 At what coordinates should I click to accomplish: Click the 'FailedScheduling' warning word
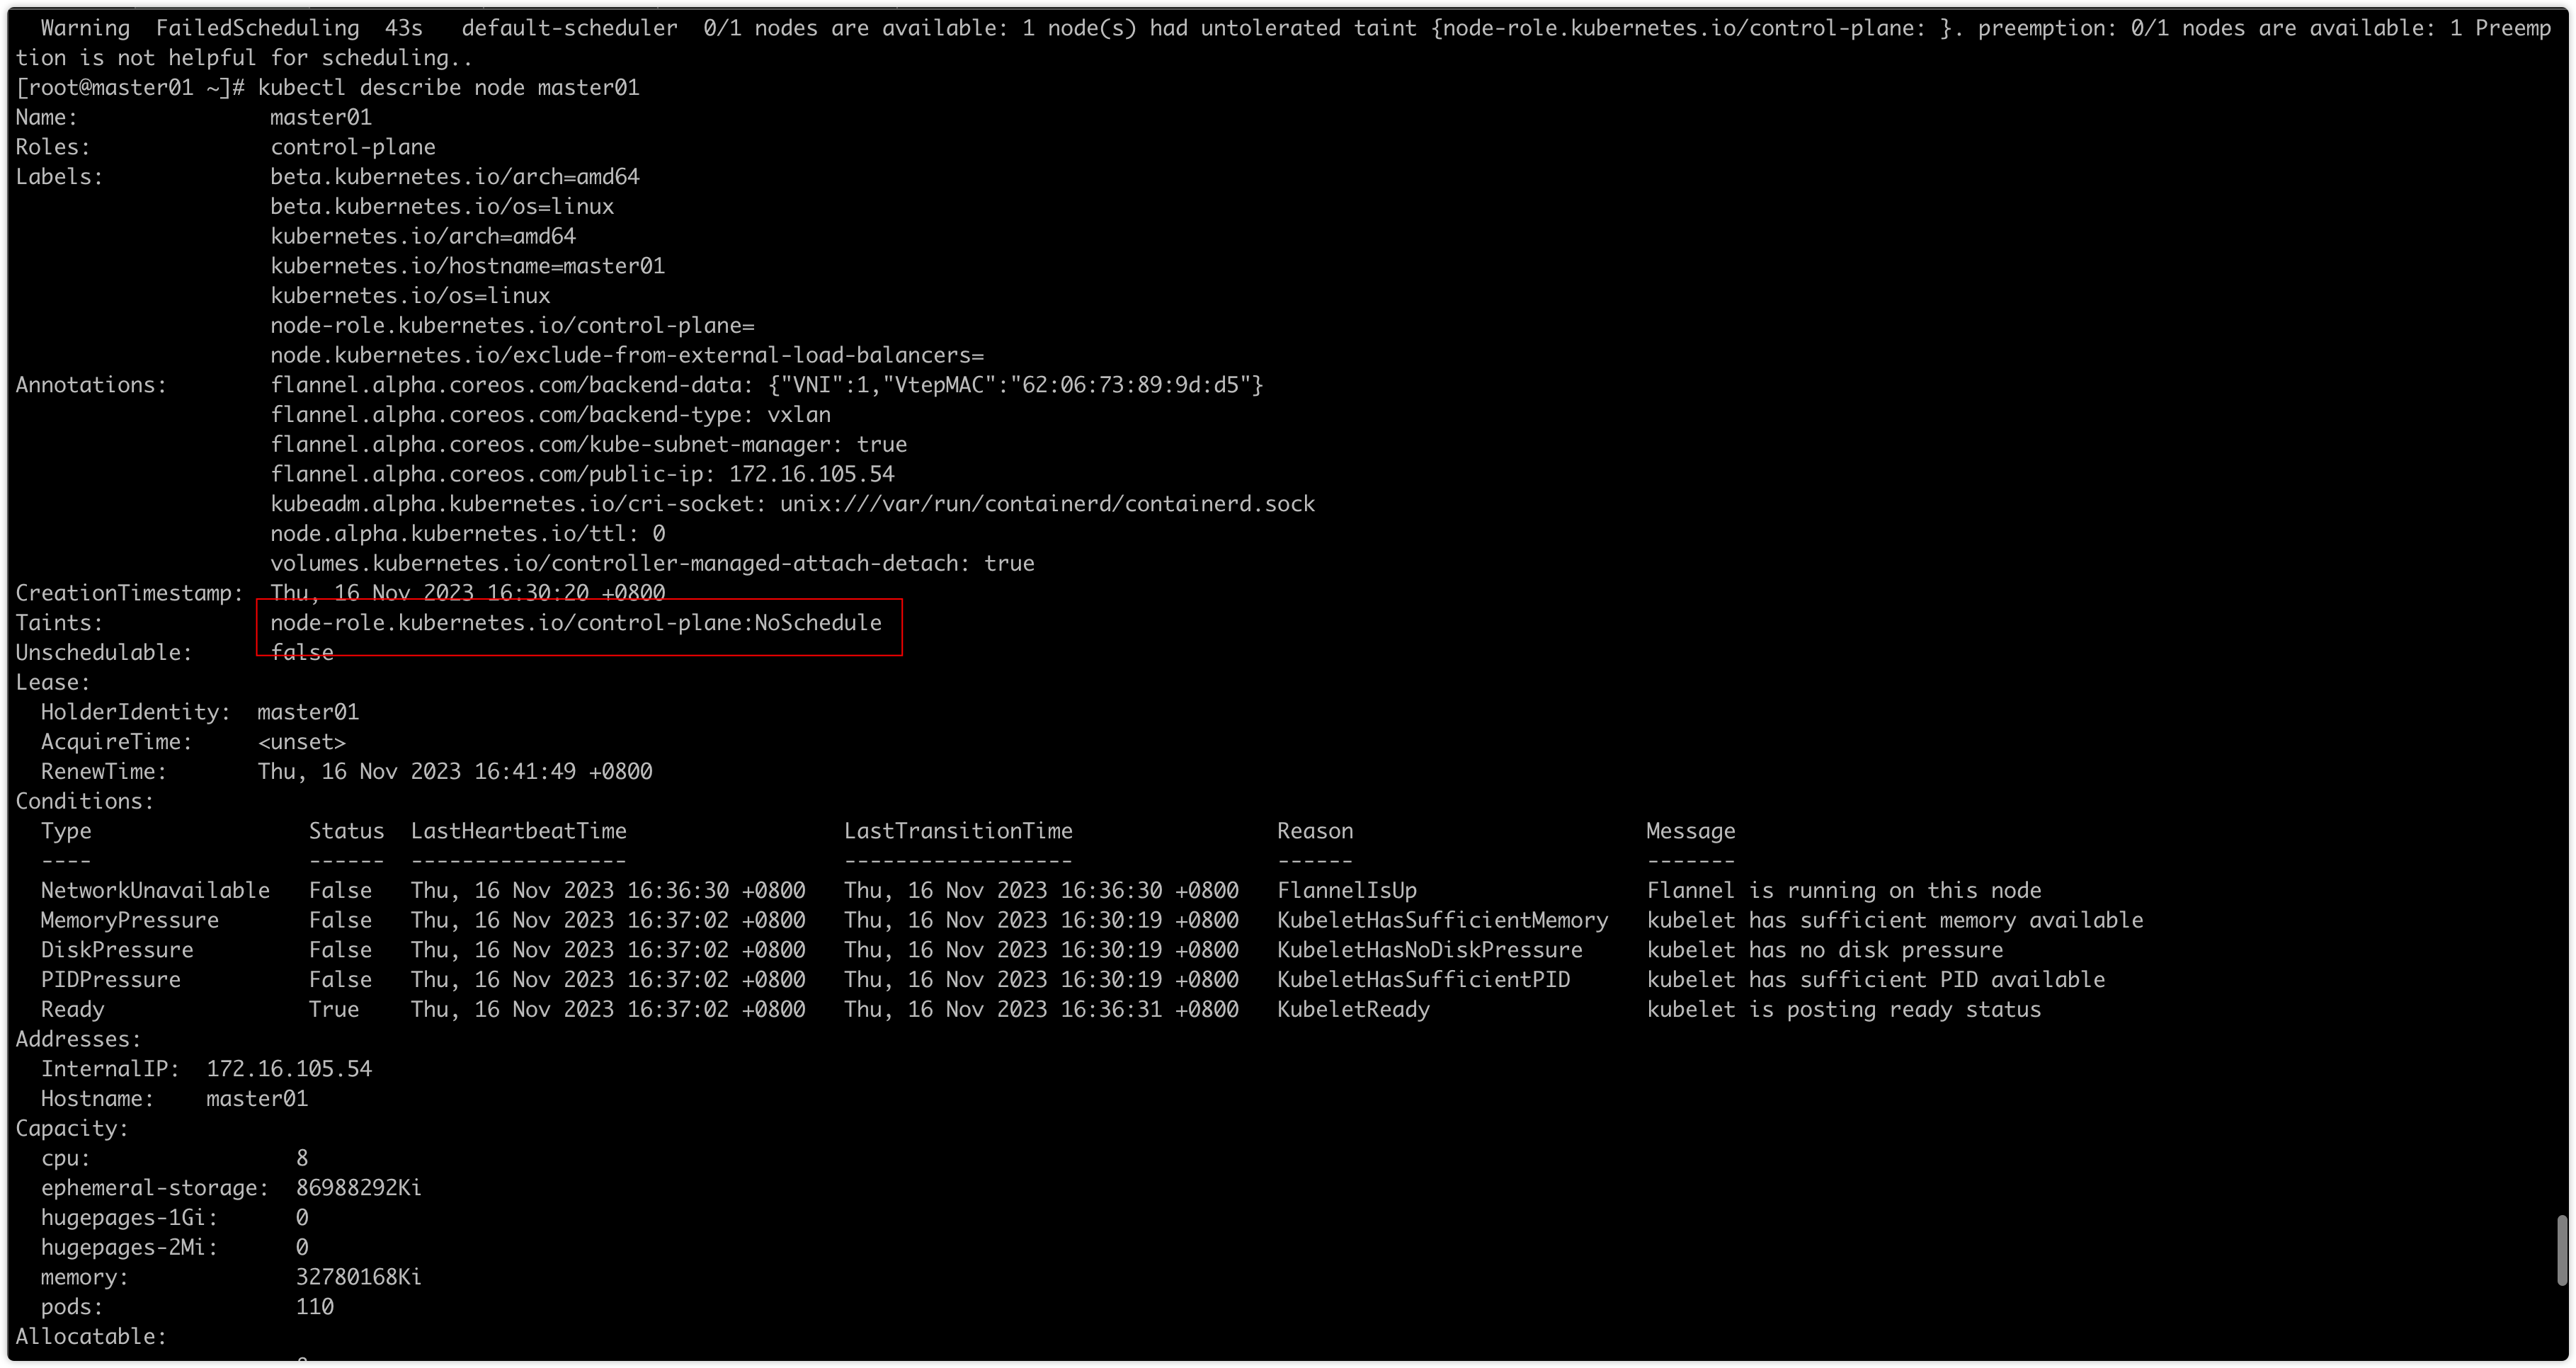tap(257, 28)
